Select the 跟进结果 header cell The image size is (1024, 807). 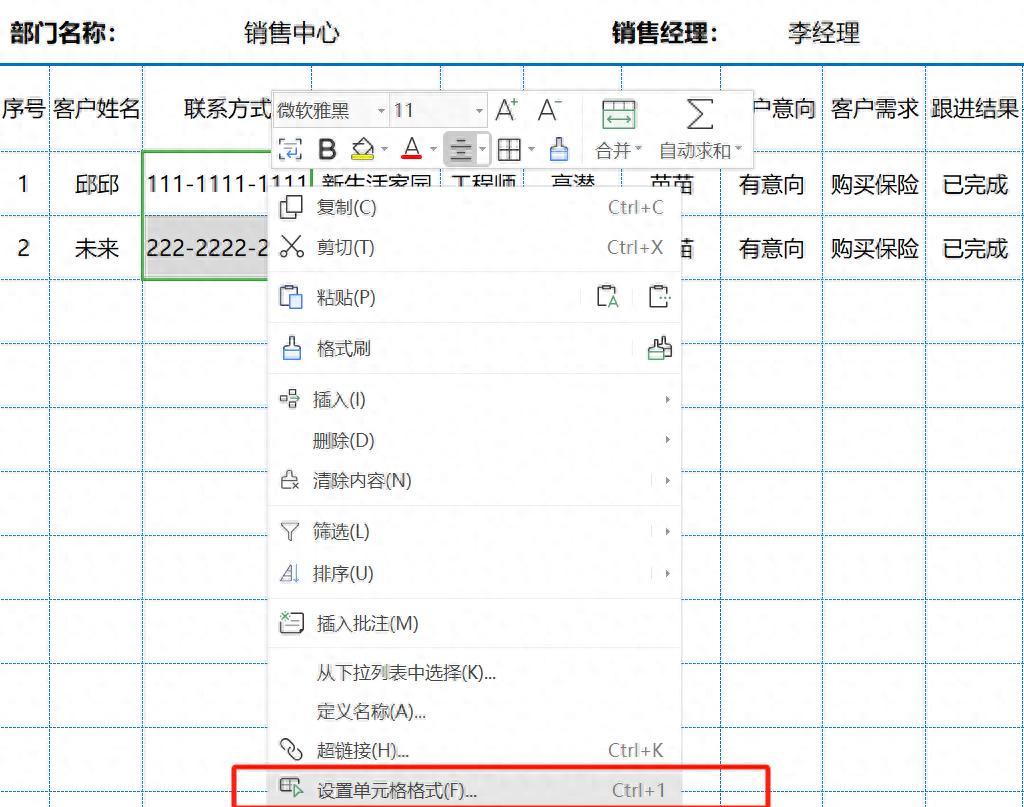coord(974,108)
